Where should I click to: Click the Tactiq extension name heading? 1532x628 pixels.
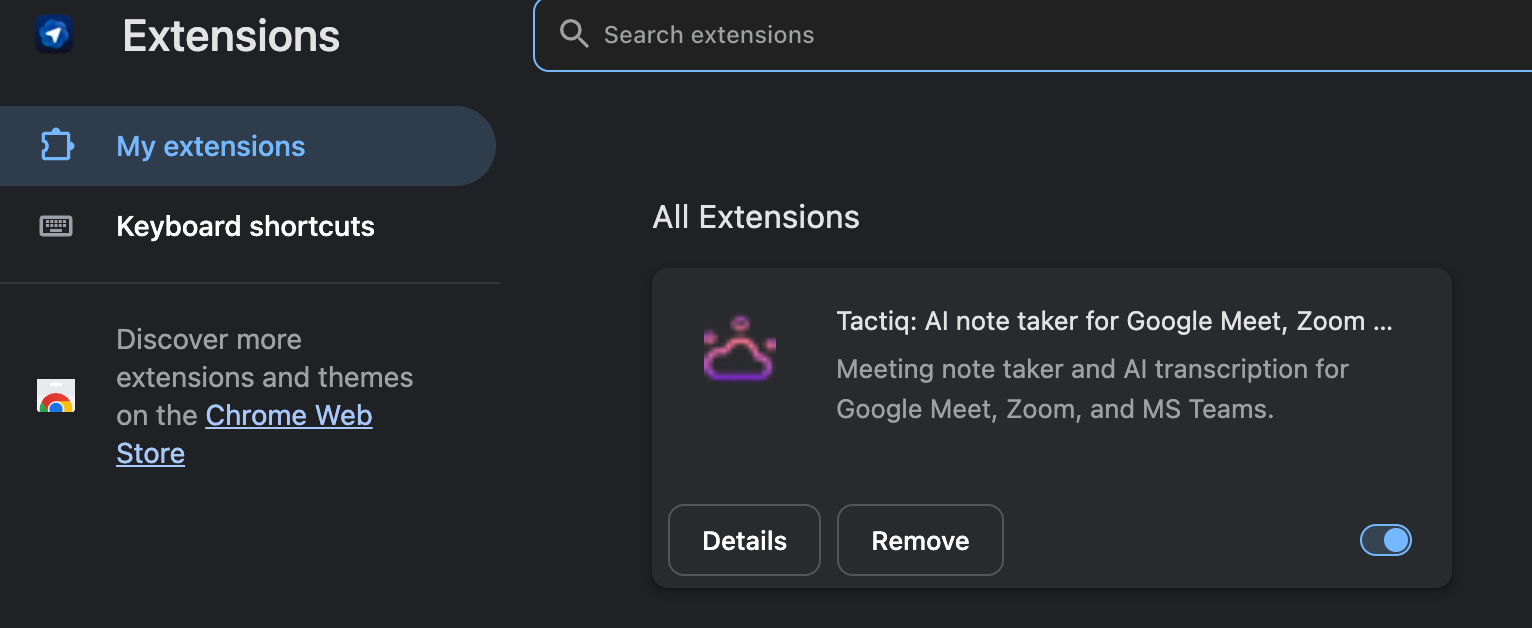click(x=1114, y=322)
